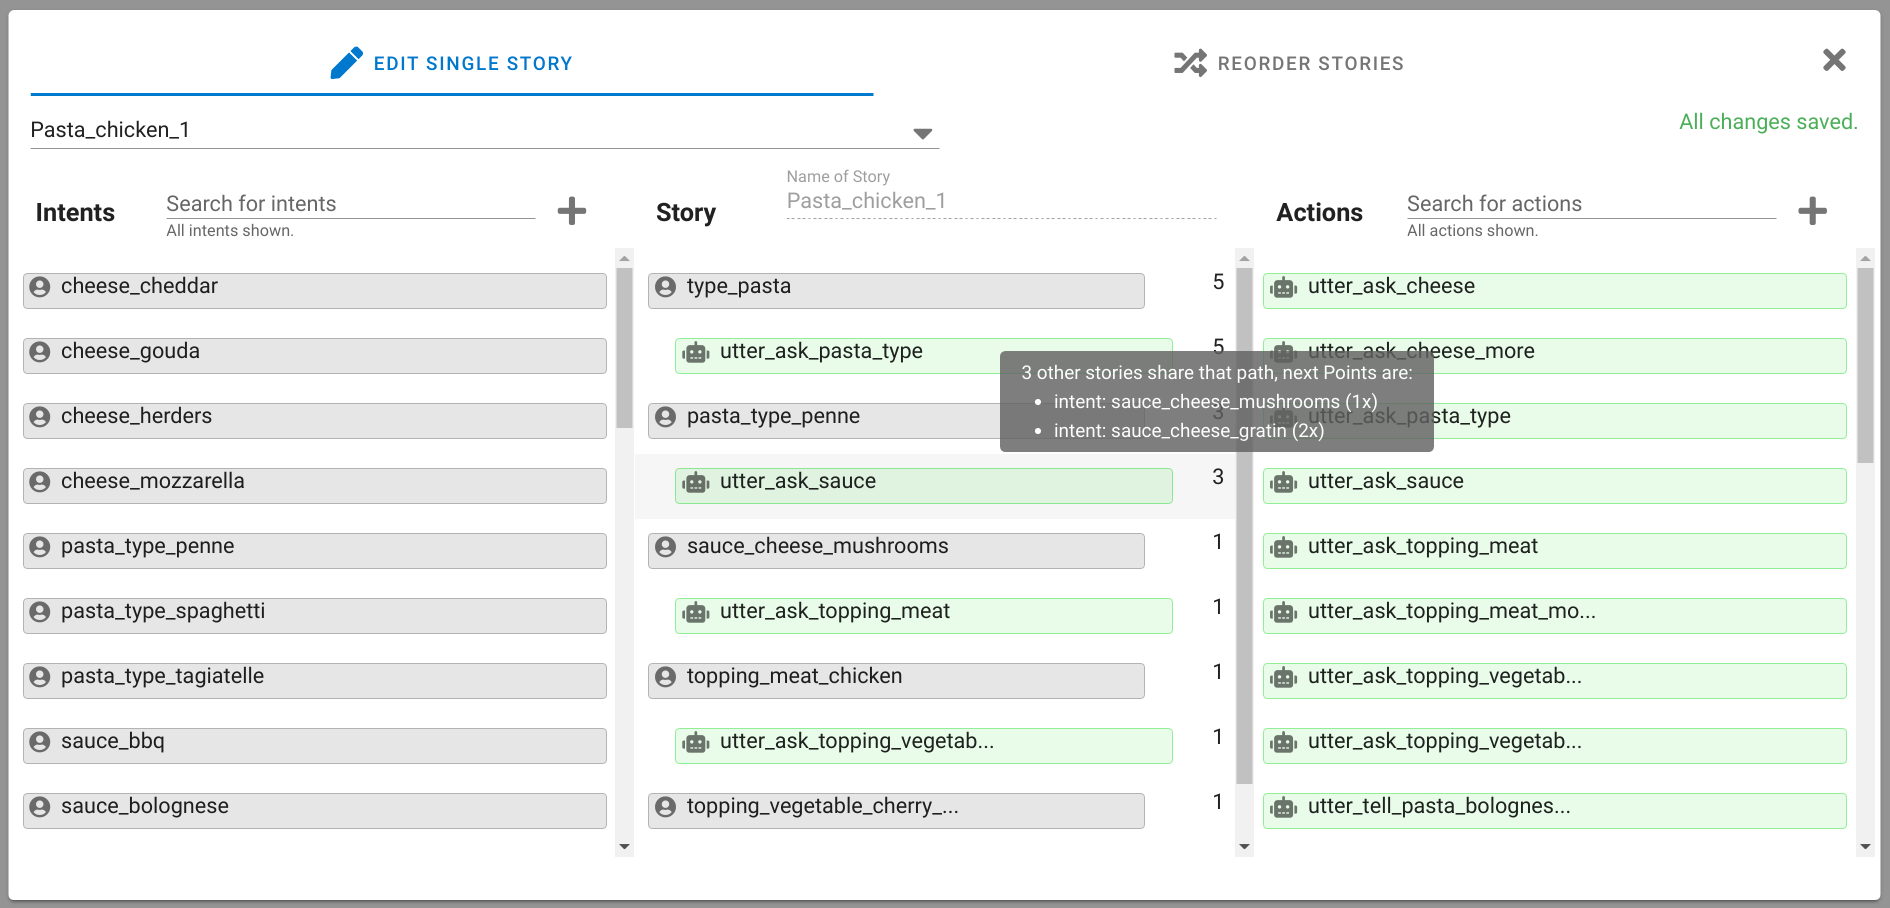Click the user icon on cheese_cheddar intent

point(40,287)
